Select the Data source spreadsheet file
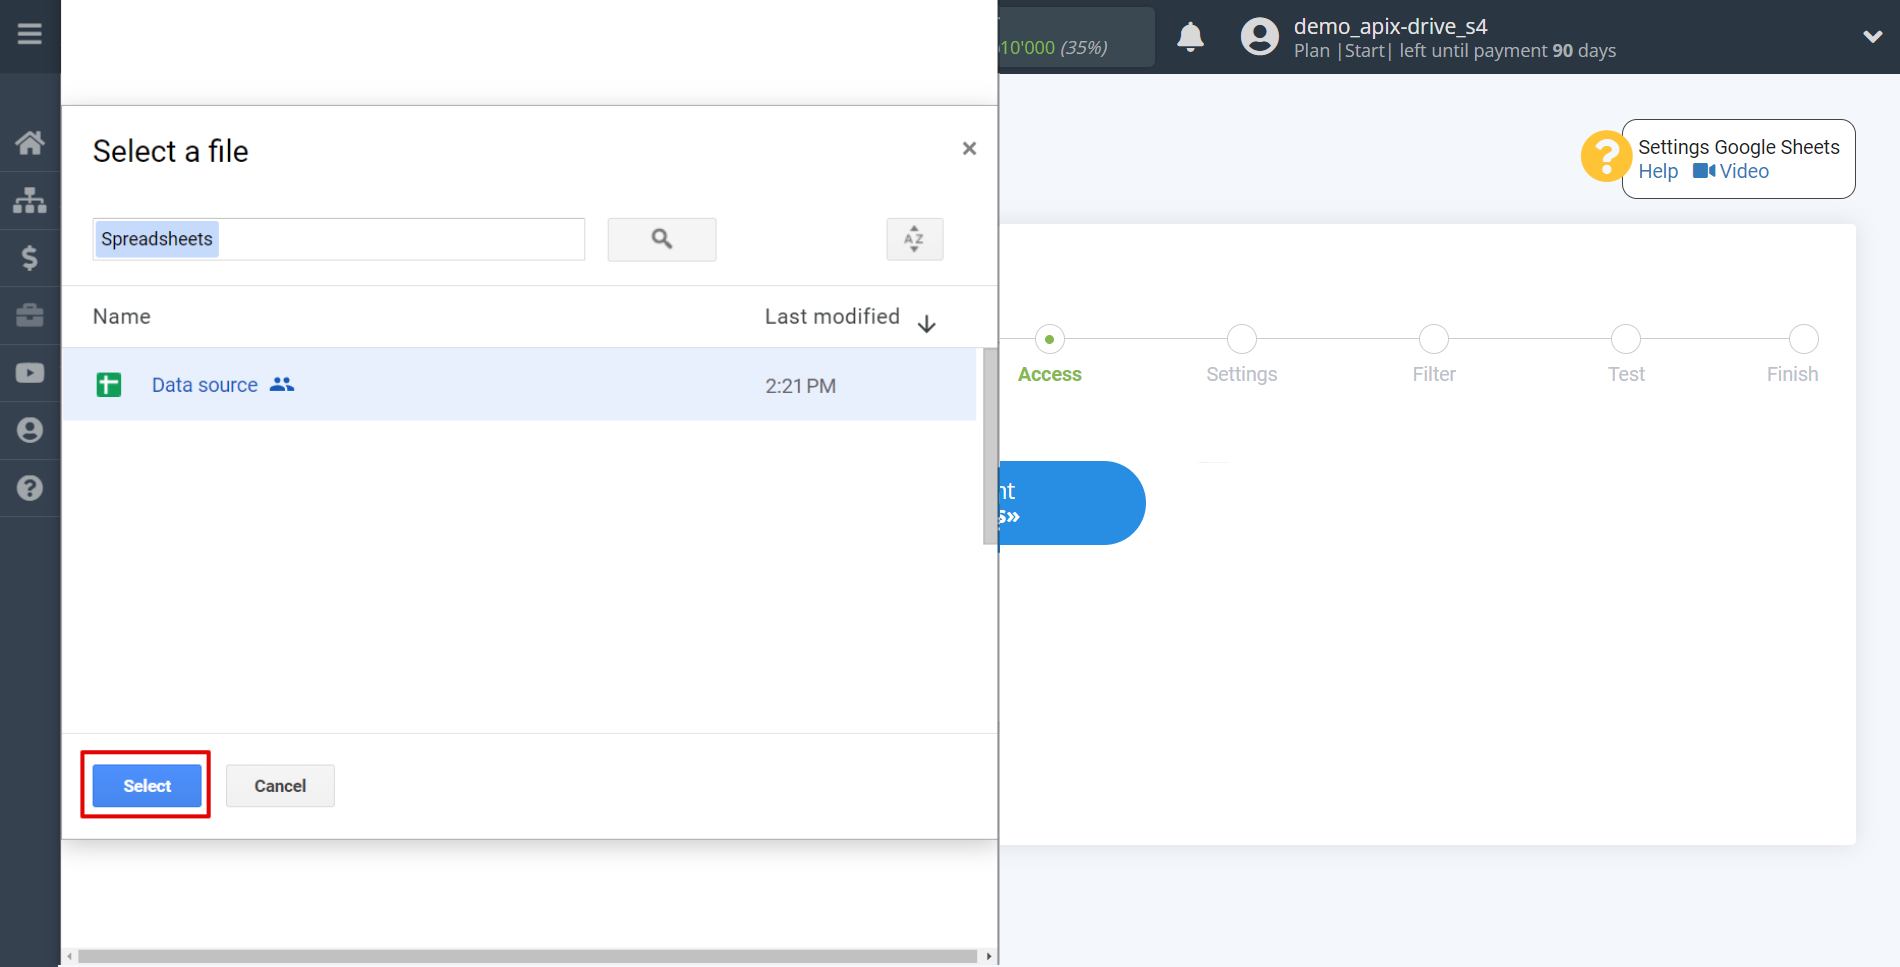Image resolution: width=1900 pixels, height=967 pixels. coord(519,385)
